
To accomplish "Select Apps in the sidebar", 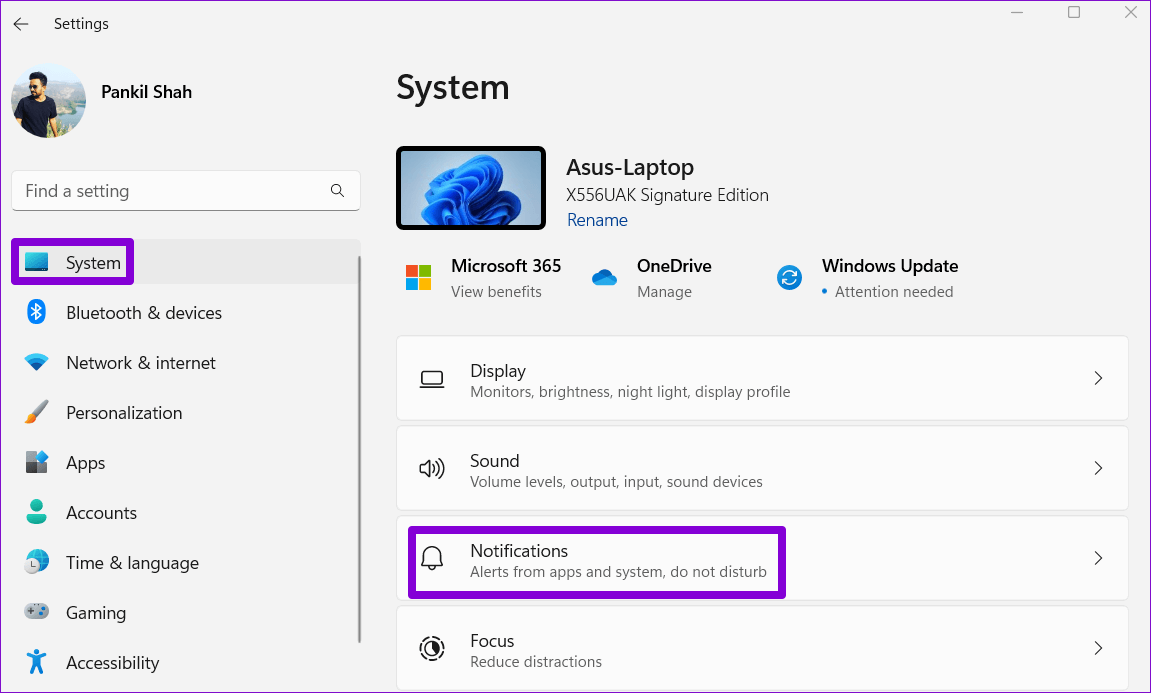I will (x=186, y=462).
